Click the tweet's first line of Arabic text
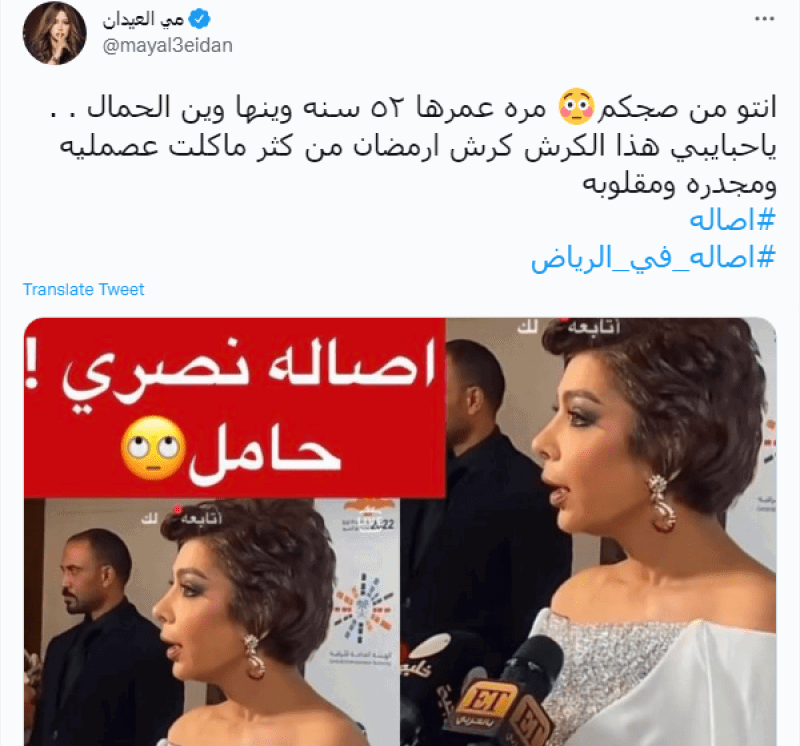The width and height of the screenshot is (800, 746). 413,108
